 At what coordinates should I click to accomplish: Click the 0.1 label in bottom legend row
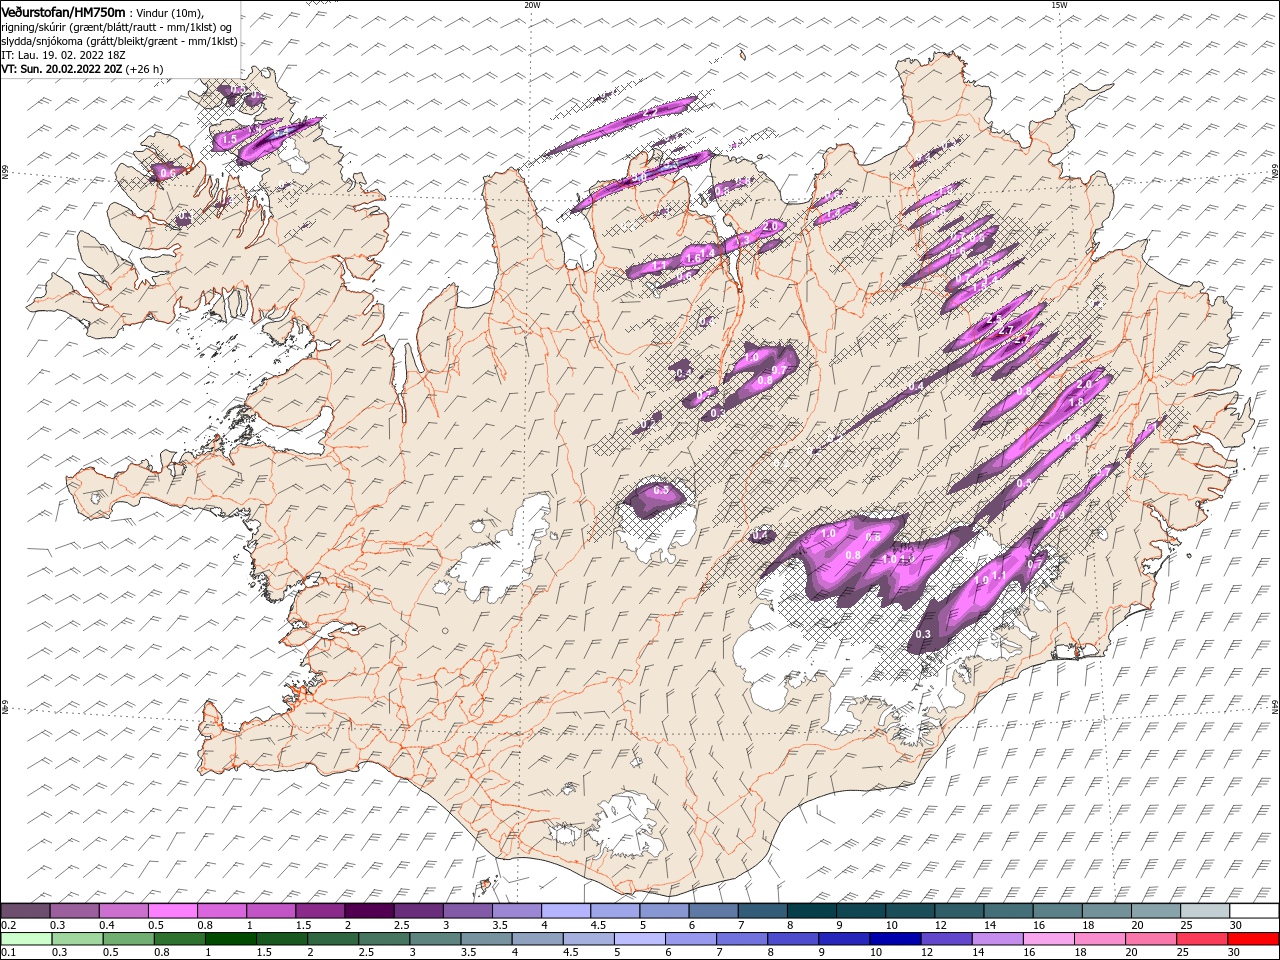[x=8, y=953]
